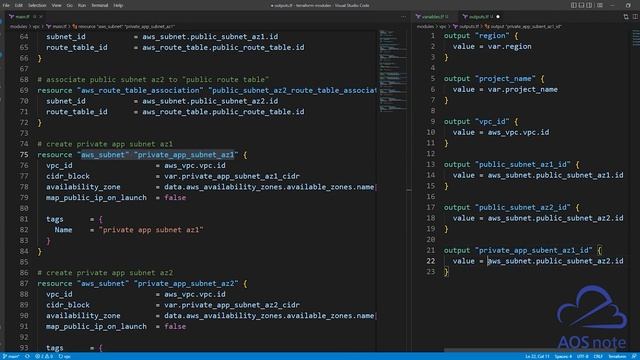Open the Run menu

point(82,5)
